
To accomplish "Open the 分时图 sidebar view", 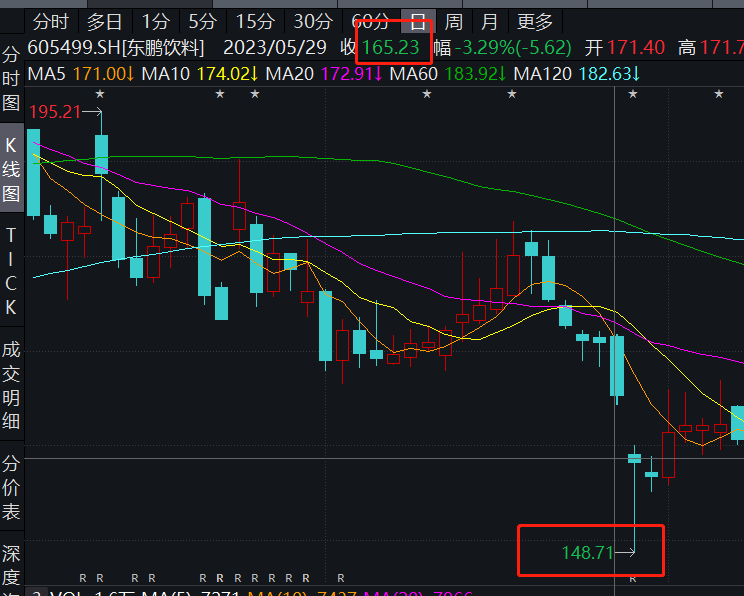I will (12, 79).
